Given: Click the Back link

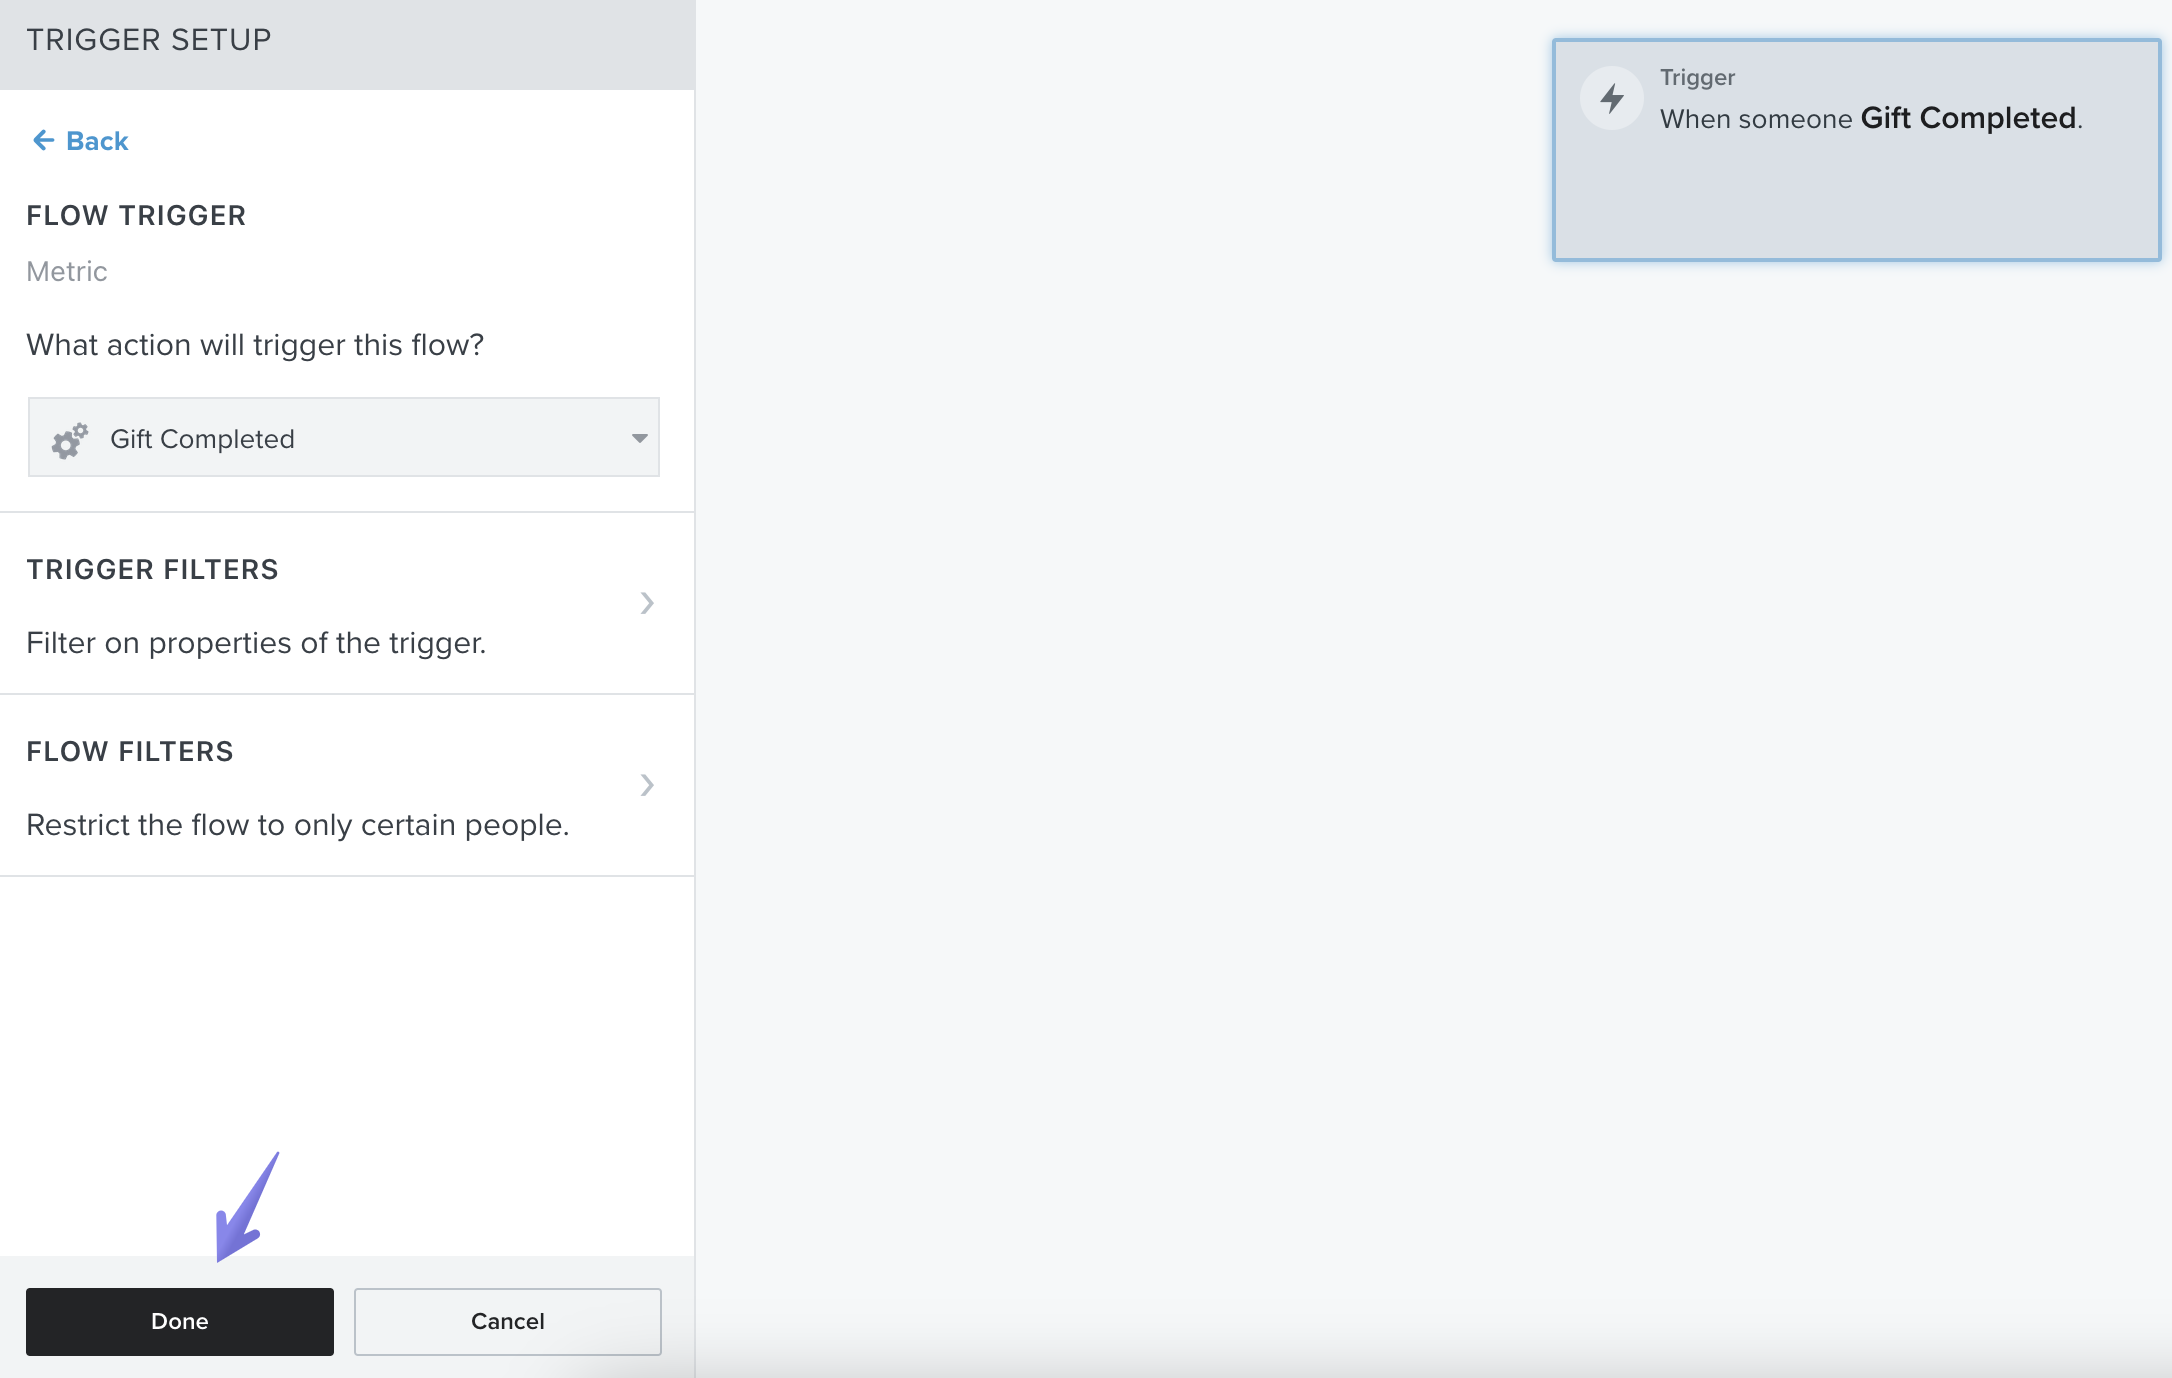Looking at the screenshot, I should coord(97,141).
